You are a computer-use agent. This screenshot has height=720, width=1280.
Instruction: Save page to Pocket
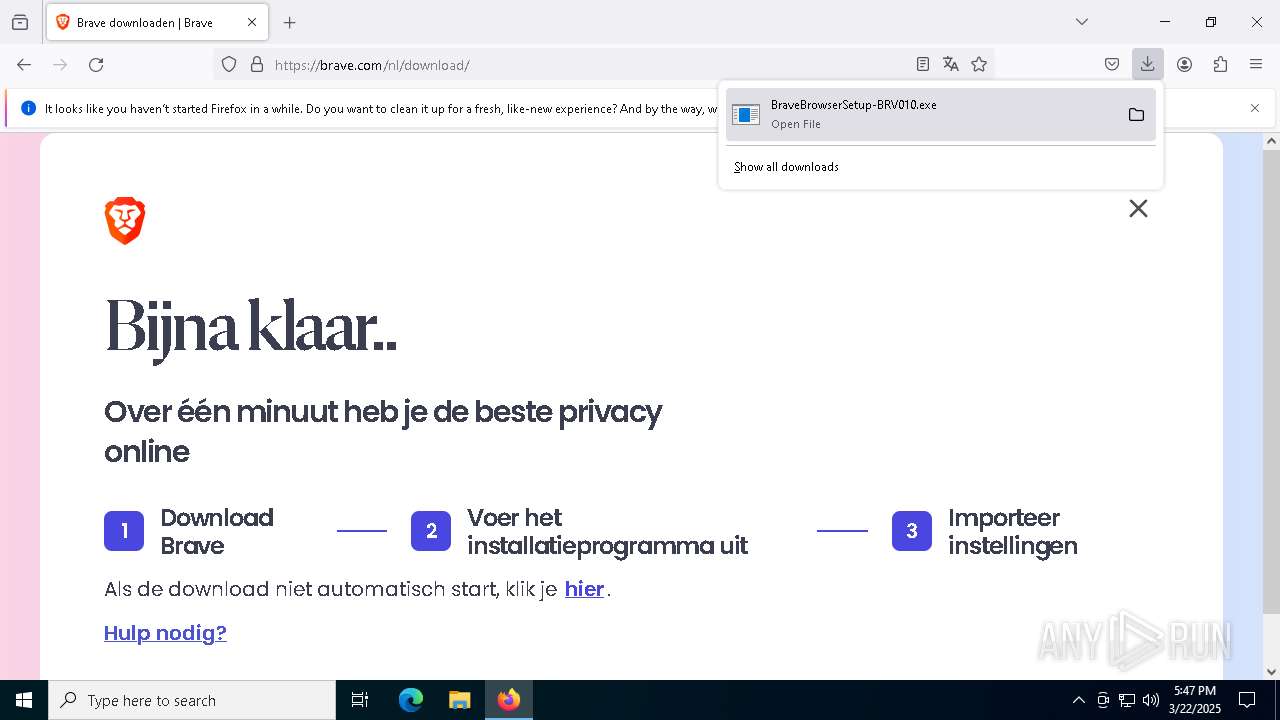click(1112, 64)
